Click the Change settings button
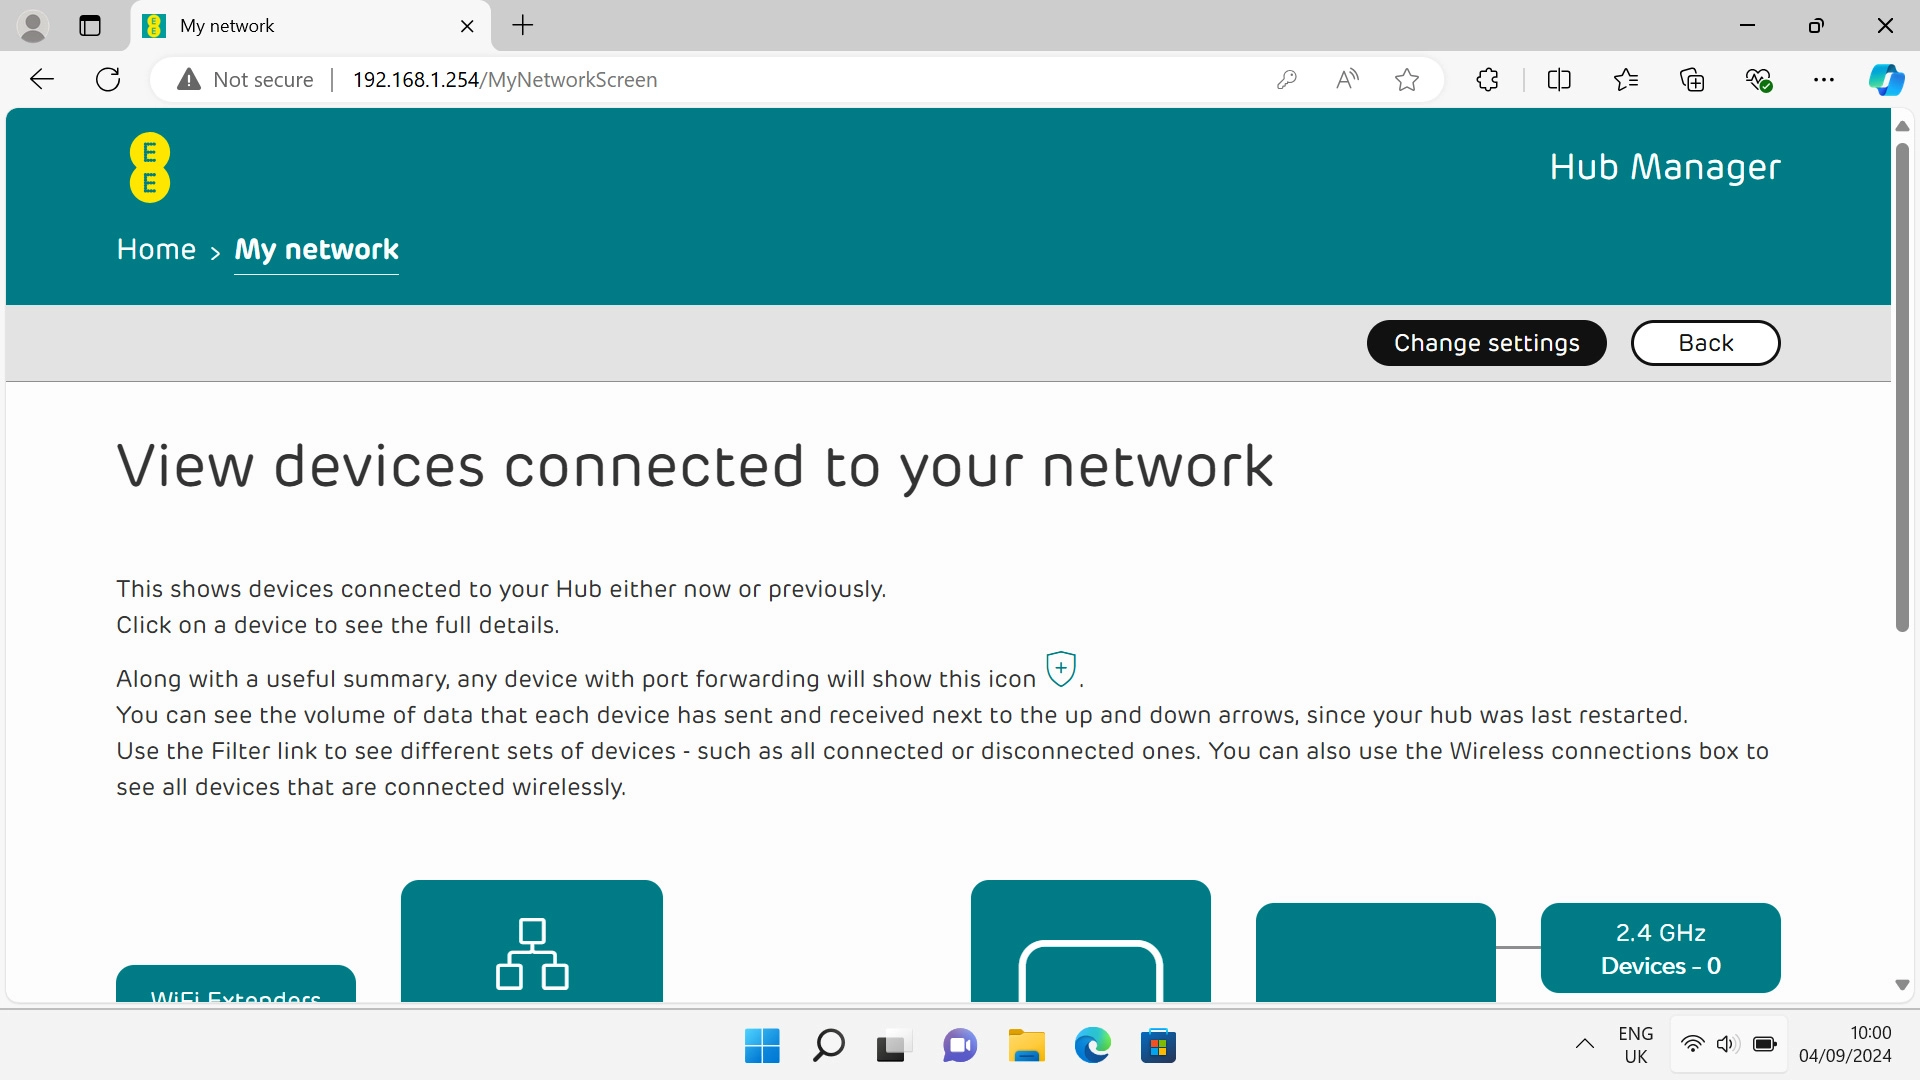The image size is (1920, 1080). coord(1486,342)
